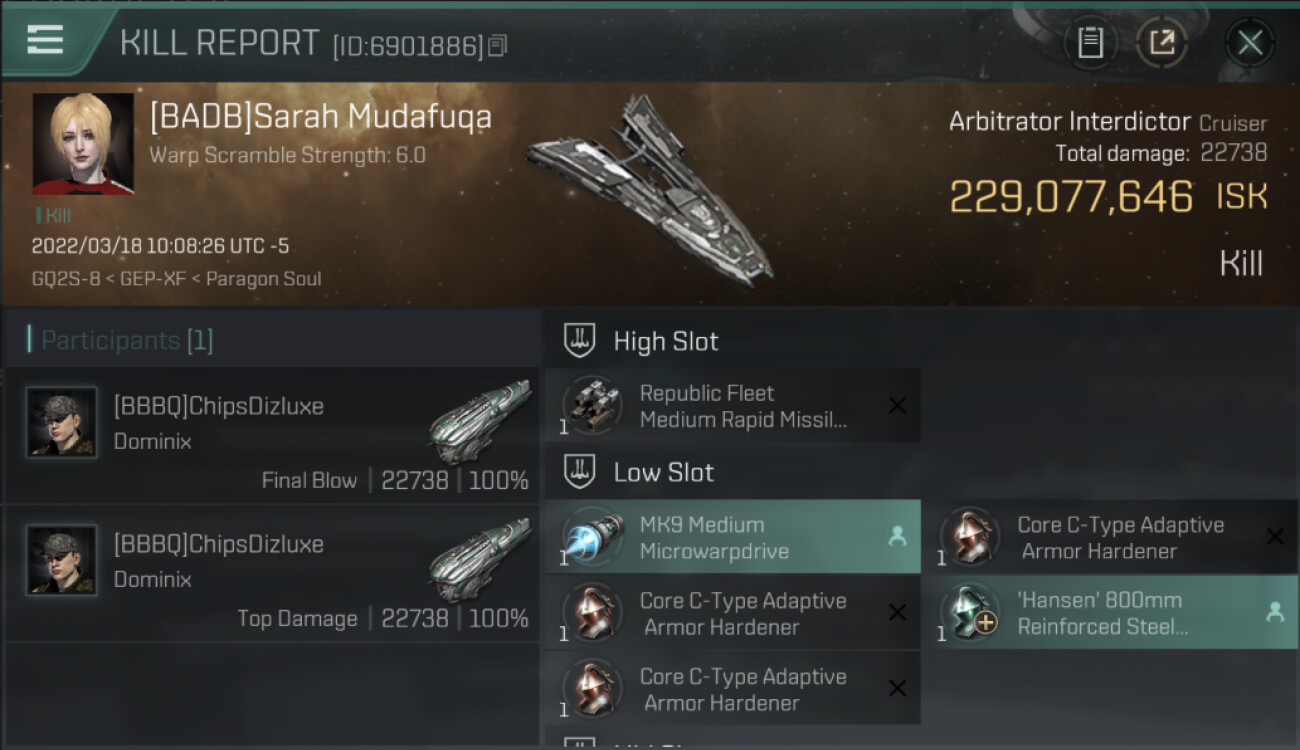The height and width of the screenshot is (750, 1300).
Task: Open Top Damage pilot ChipsDizluxe's portrait
Action: pyautogui.click(x=61, y=560)
